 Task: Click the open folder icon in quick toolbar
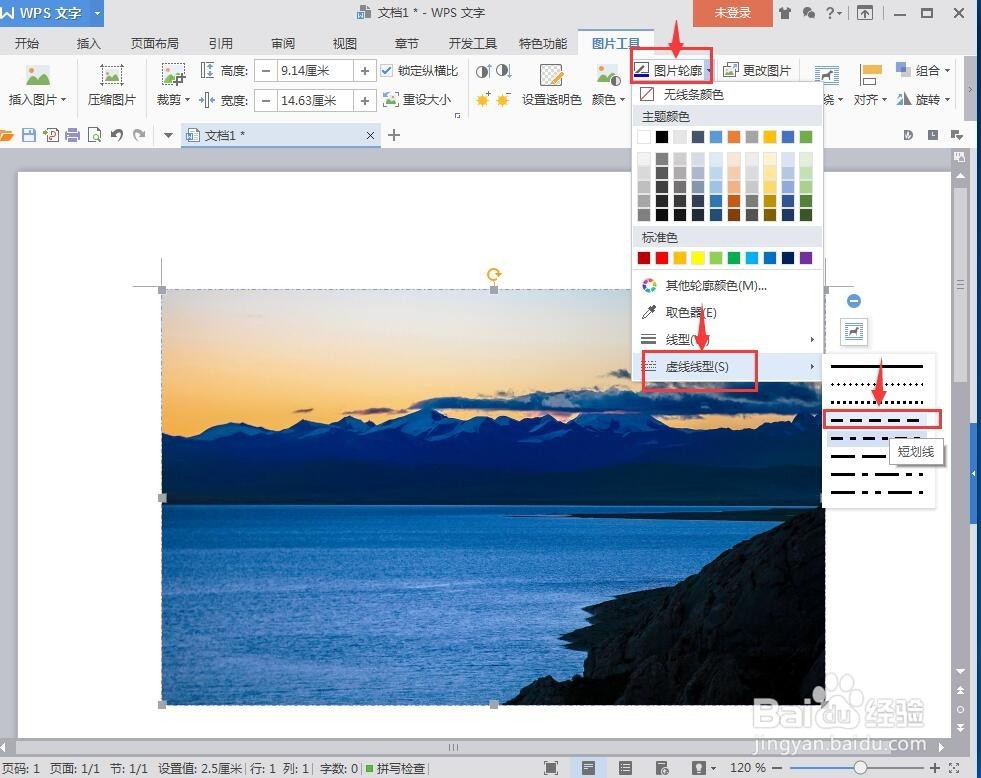(6, 135)
